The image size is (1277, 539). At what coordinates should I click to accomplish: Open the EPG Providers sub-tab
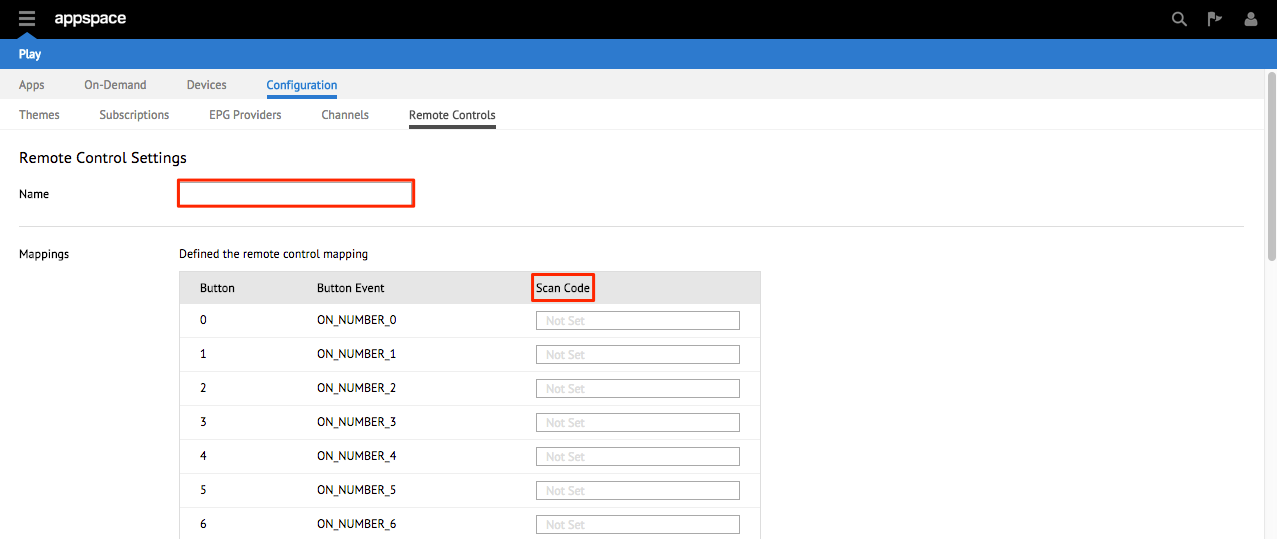click(x=245, y=115)
